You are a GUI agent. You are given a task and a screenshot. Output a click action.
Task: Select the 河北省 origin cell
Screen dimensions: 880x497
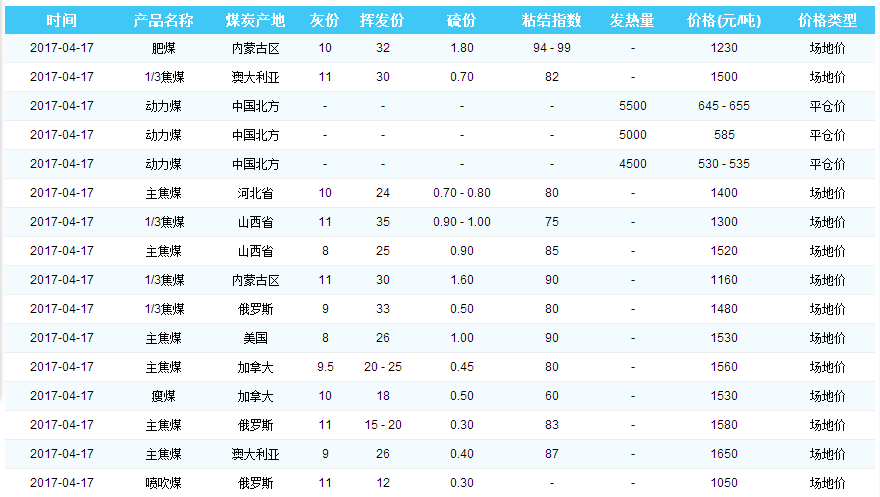pyautogui.click(x=255, y=193)
